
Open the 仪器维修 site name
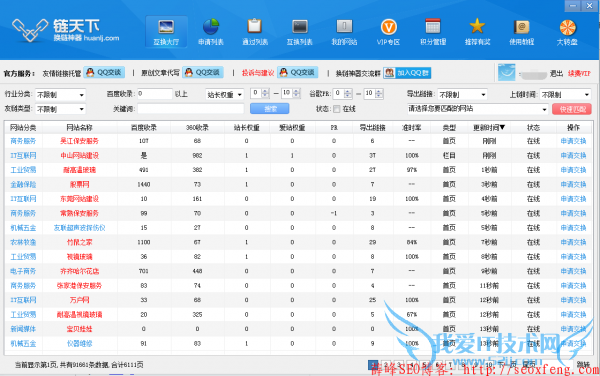(79, 343)
